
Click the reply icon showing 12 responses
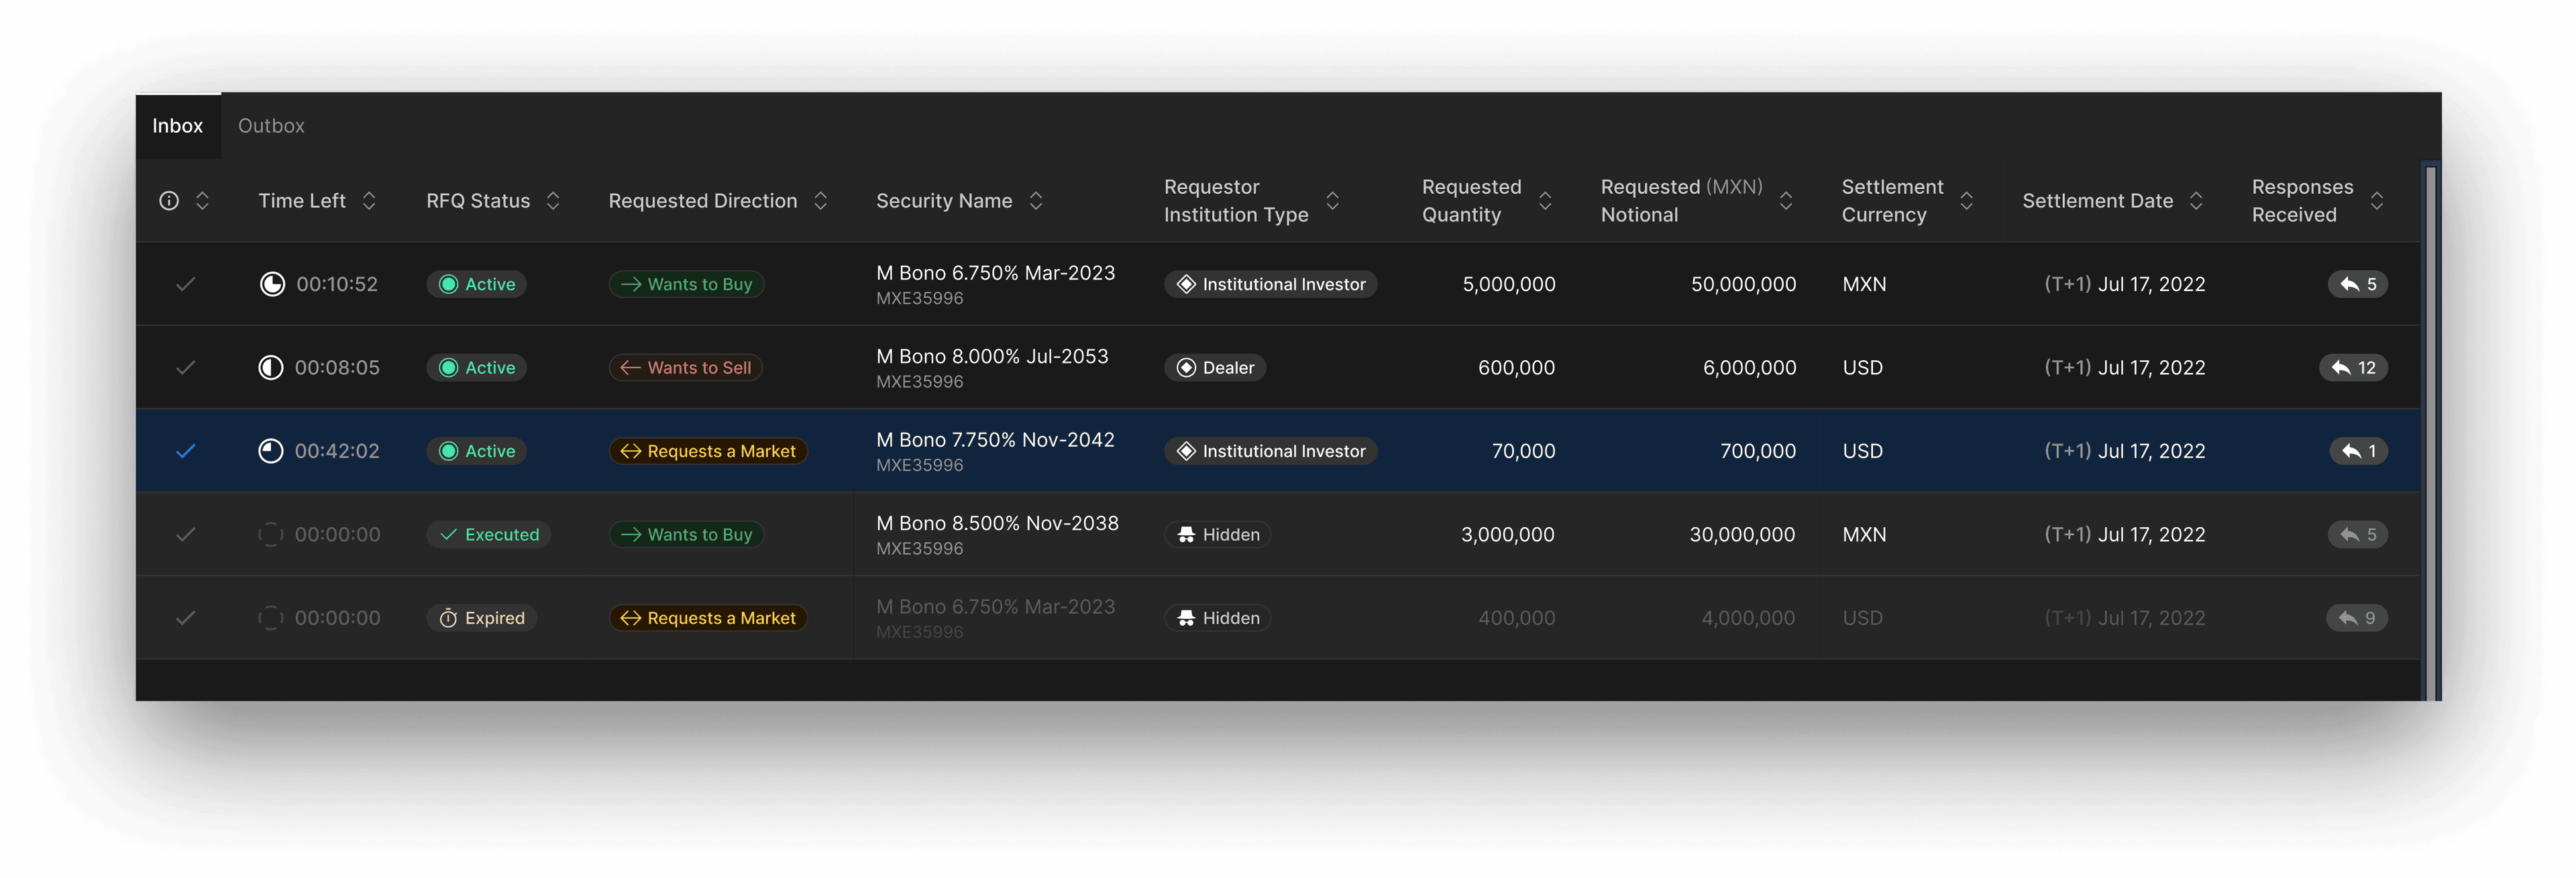pos(2353,368)
